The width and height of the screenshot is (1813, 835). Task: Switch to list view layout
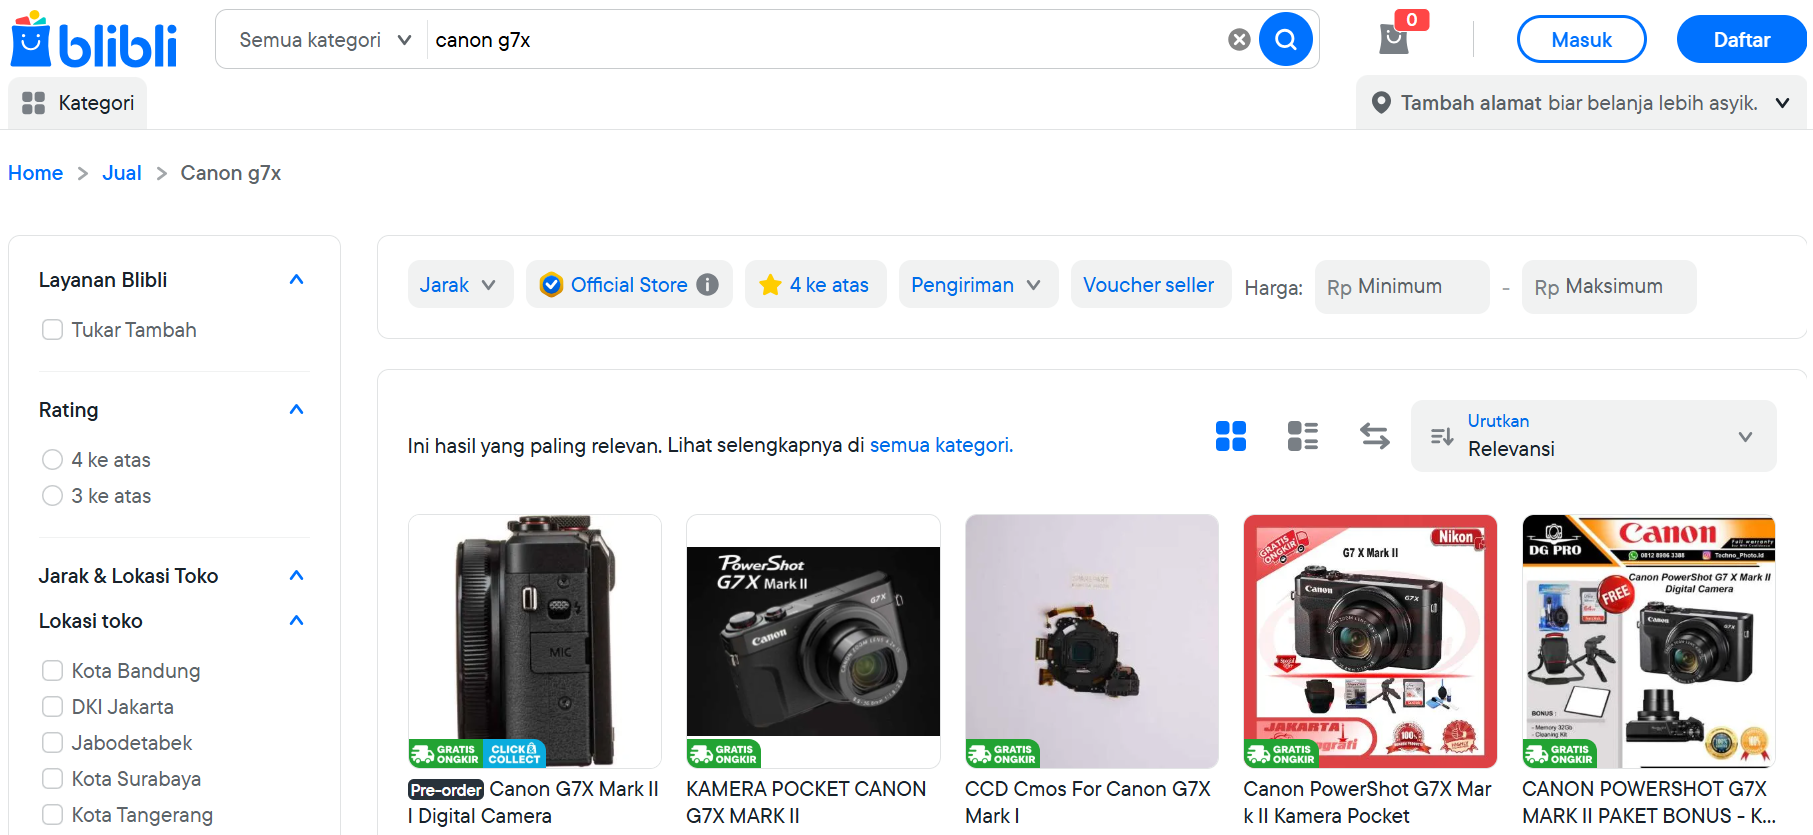[x=1303, y=436]
